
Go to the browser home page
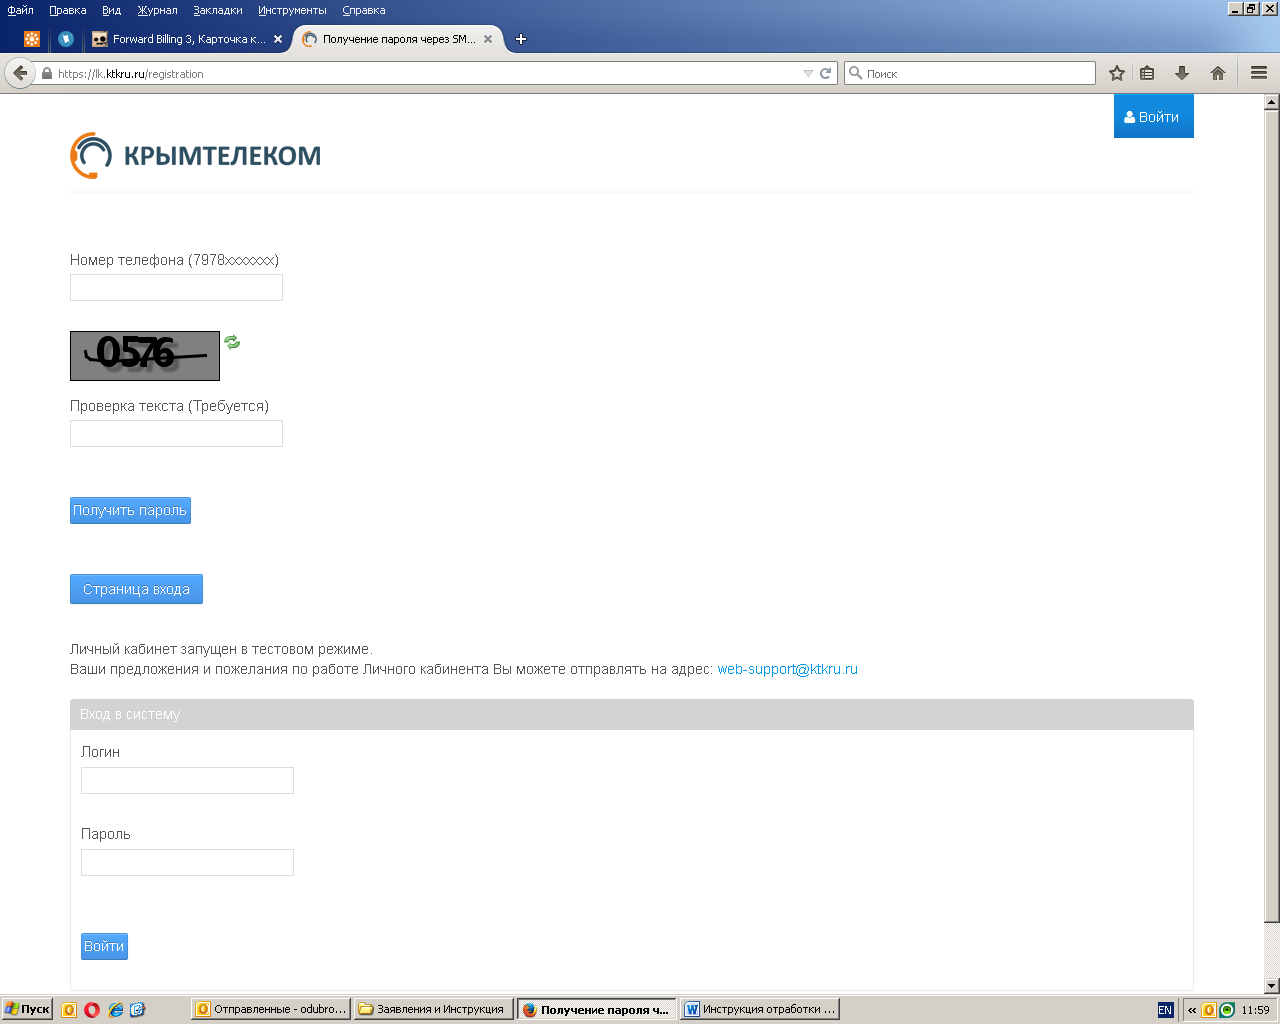(1217, 73)
